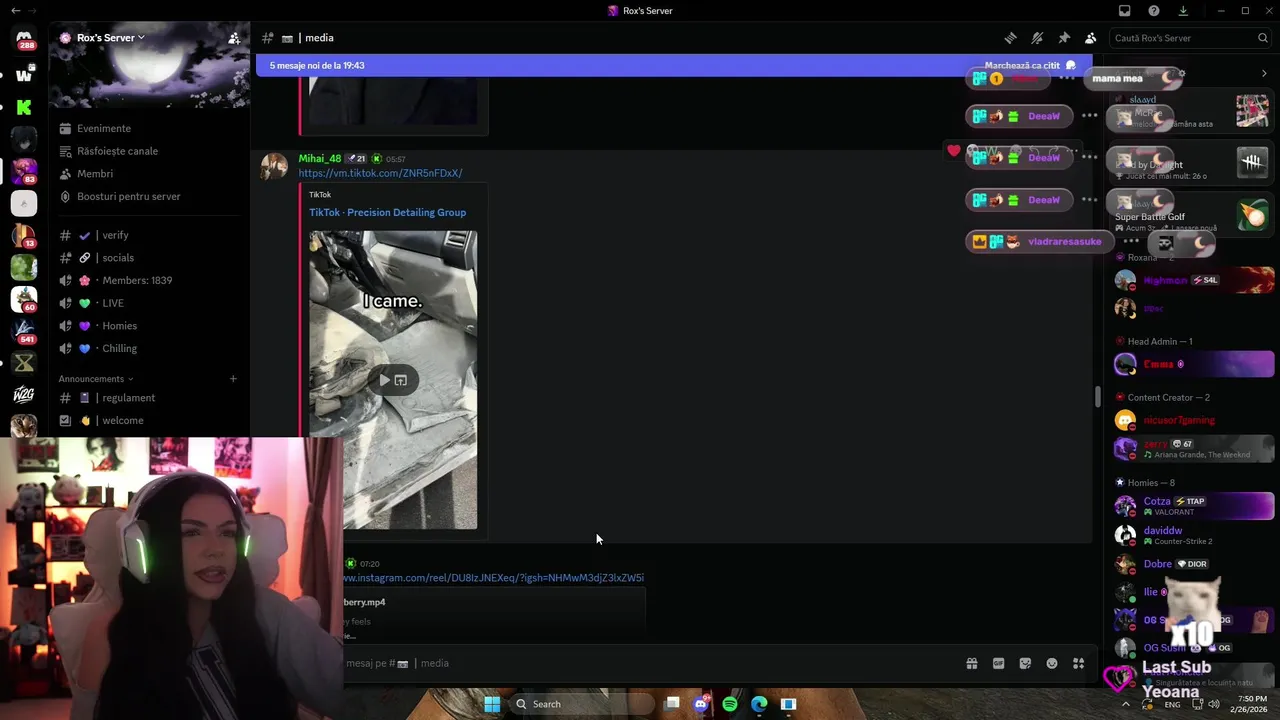Screen dimensions: 1280x720
Task: Click Marchează ca citit button
Action: pos(1030,65)
